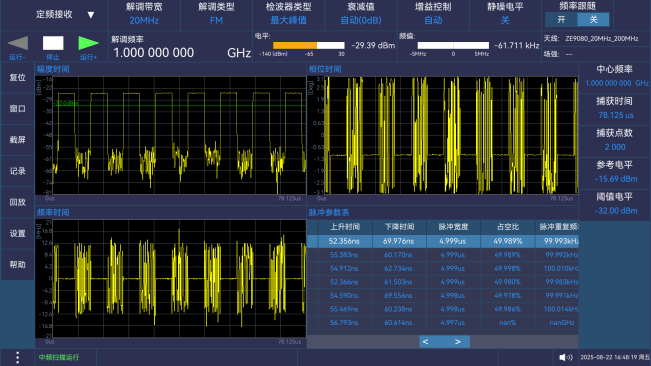The image size is (651, 366).
Task: Click the 下降时间 column header
Action: click(x=399, y=227)
